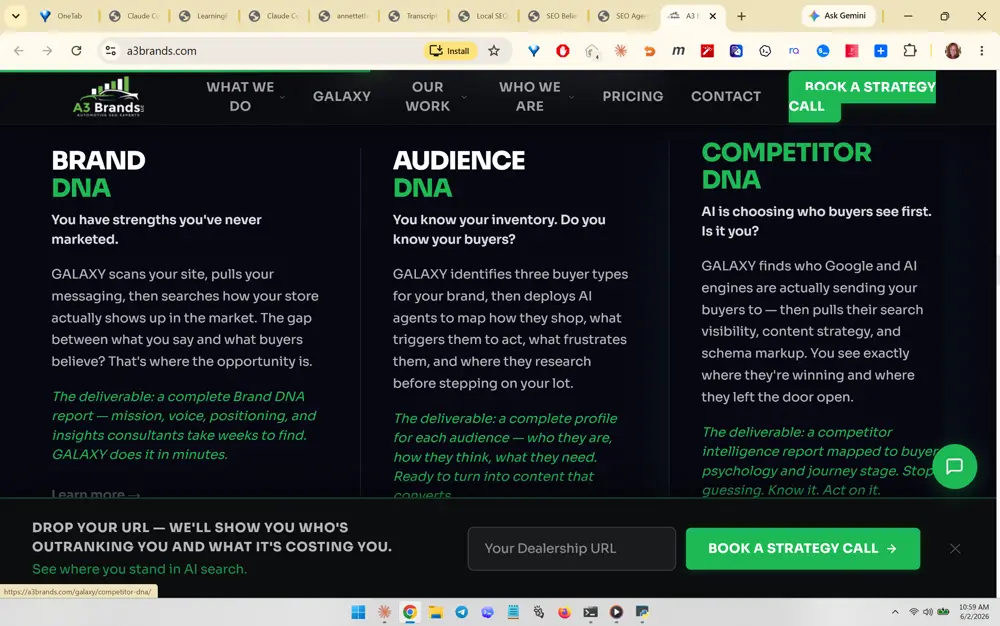Open Chrome three-dot menu

tap(982, 50)
